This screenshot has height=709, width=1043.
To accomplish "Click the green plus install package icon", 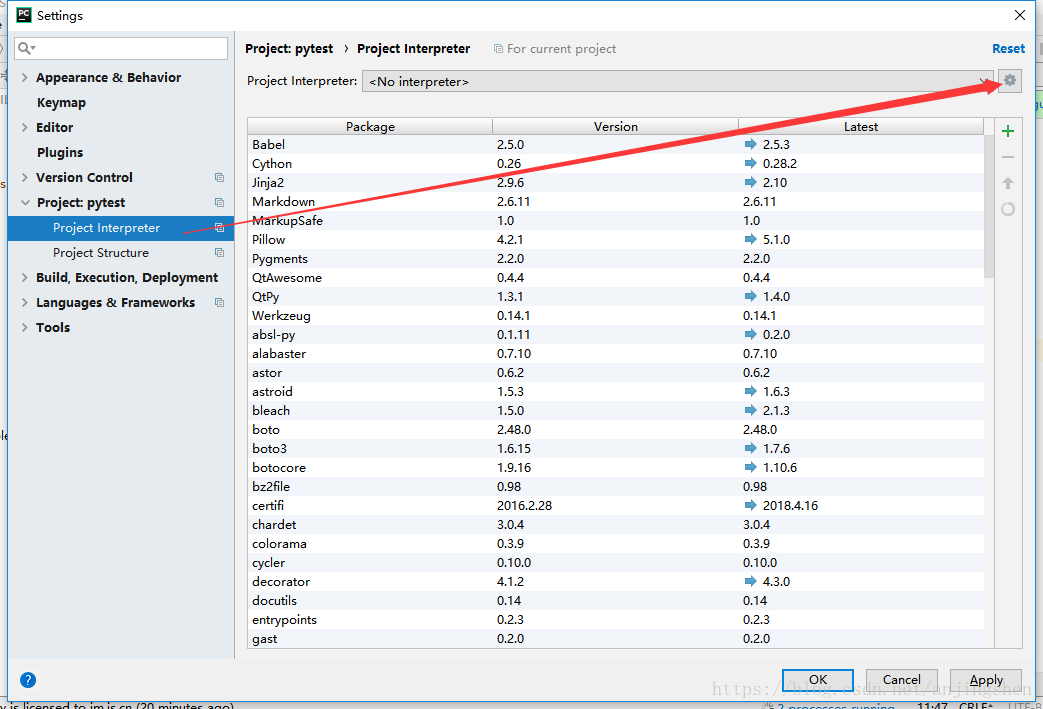I will (1008, 131).
